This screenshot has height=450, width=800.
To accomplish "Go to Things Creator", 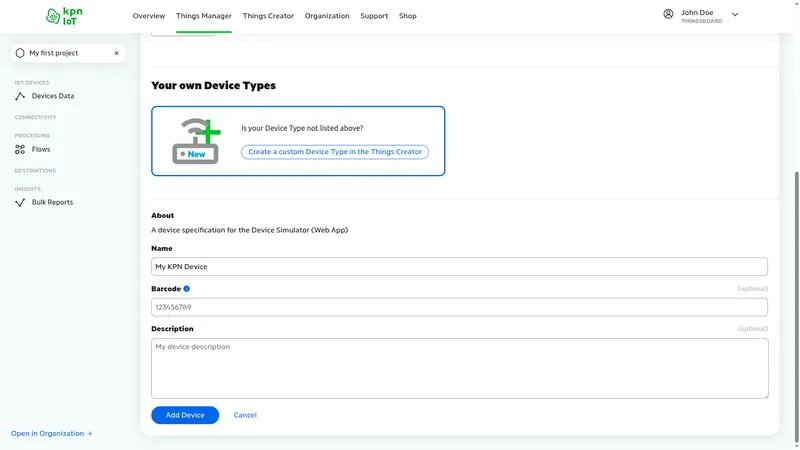I will pos(268,16).
